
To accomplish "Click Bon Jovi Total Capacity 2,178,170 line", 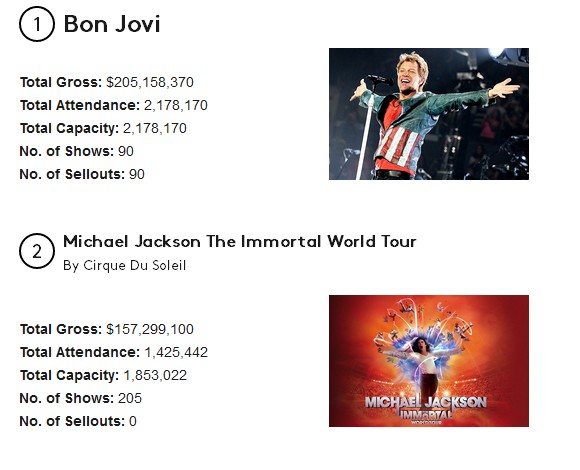I will [x=103, y=128].
